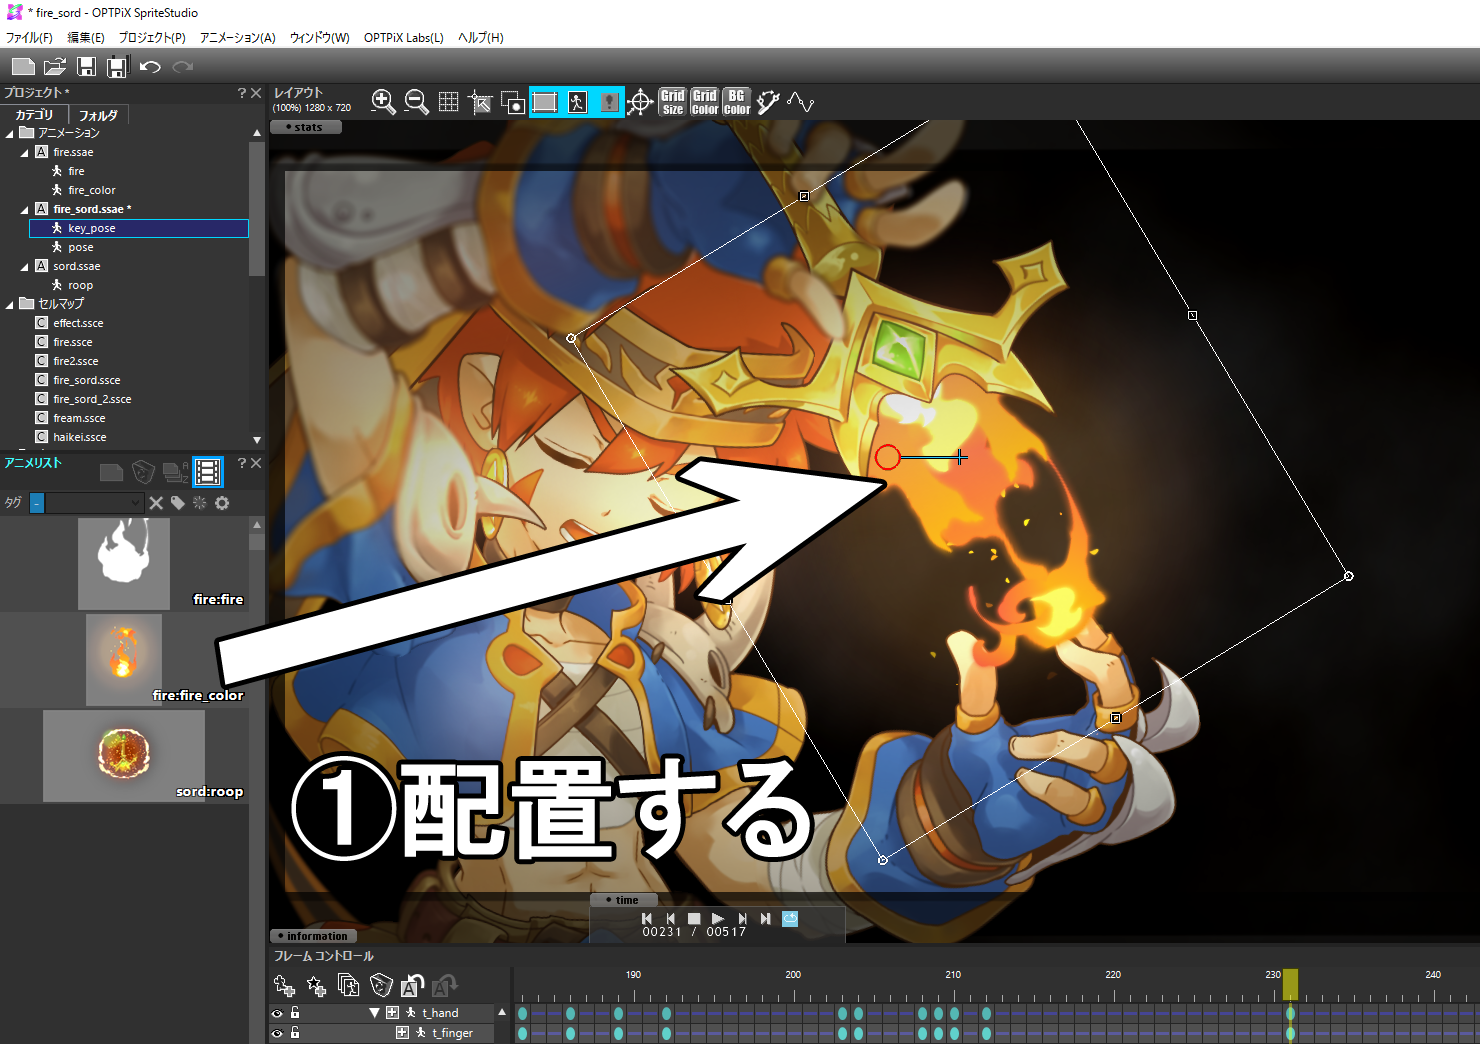Viewport: 1480px width, 1044px height.
Task: Collapse the fire_sord.ssae node
Action: pos(25,210)
